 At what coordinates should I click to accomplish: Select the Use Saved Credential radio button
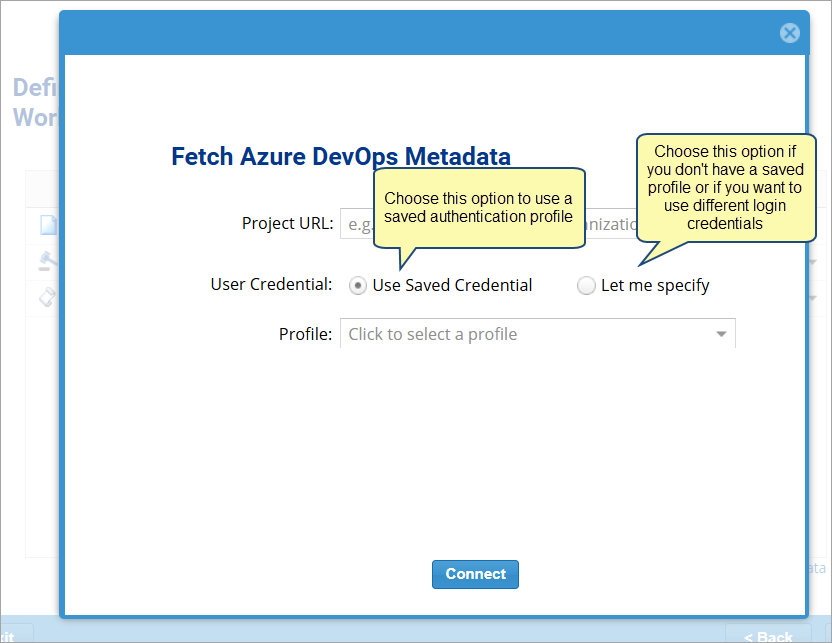coord(358,286)
